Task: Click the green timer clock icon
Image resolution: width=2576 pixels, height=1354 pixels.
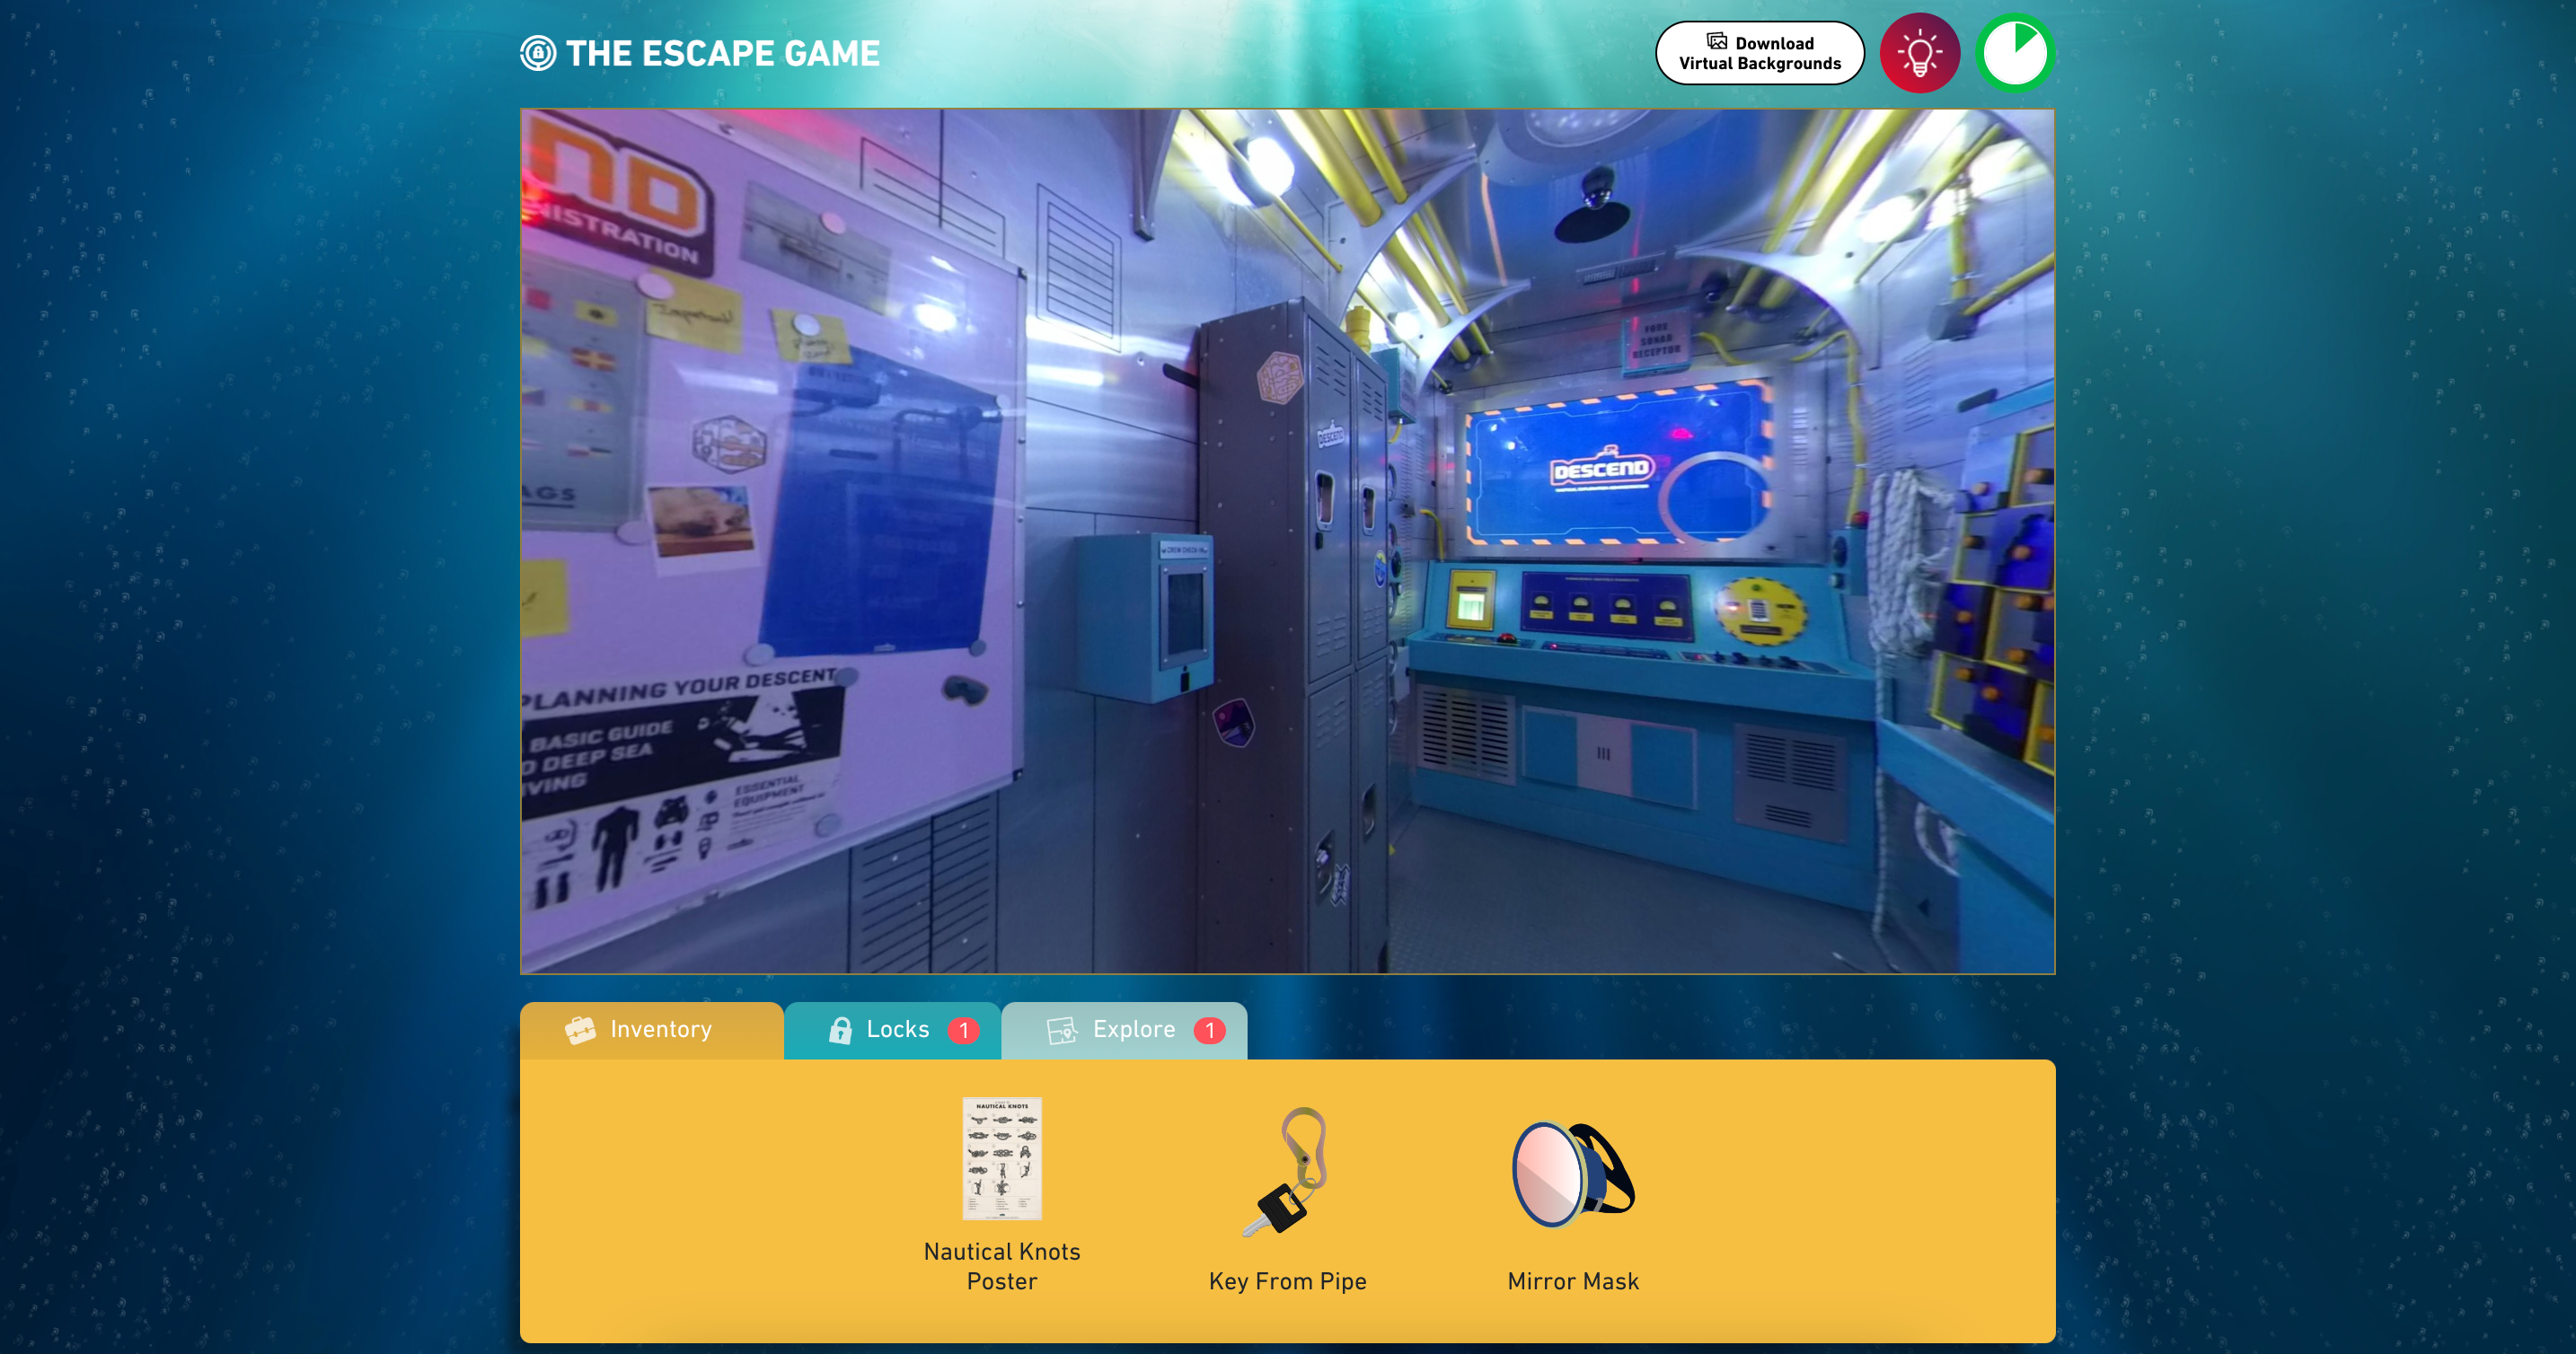Action: click(x=2014, y=53)
